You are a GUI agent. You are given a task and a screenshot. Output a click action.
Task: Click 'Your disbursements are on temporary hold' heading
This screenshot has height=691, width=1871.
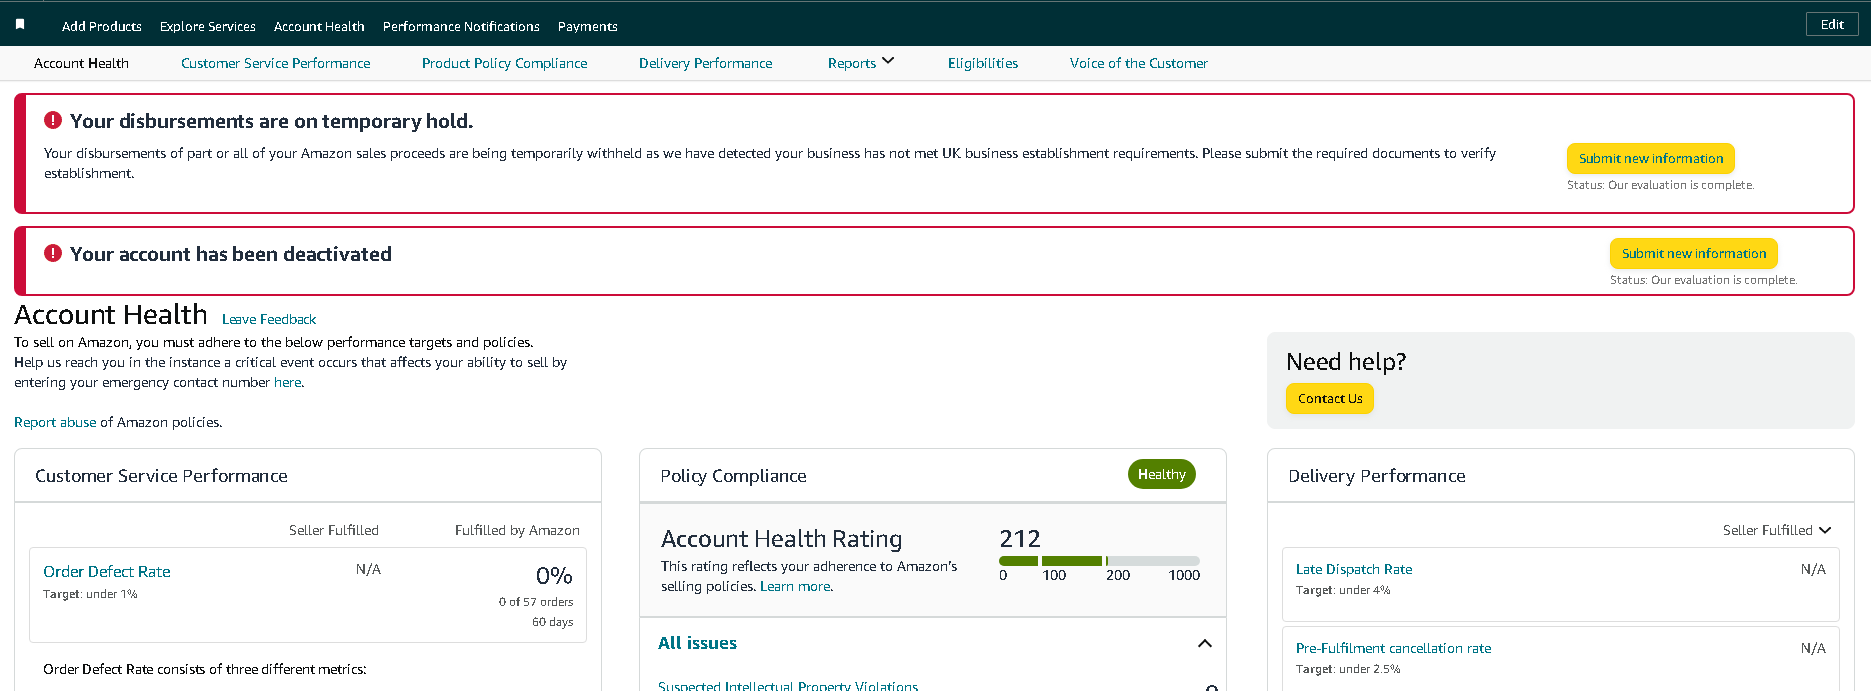tap(271, 121)
